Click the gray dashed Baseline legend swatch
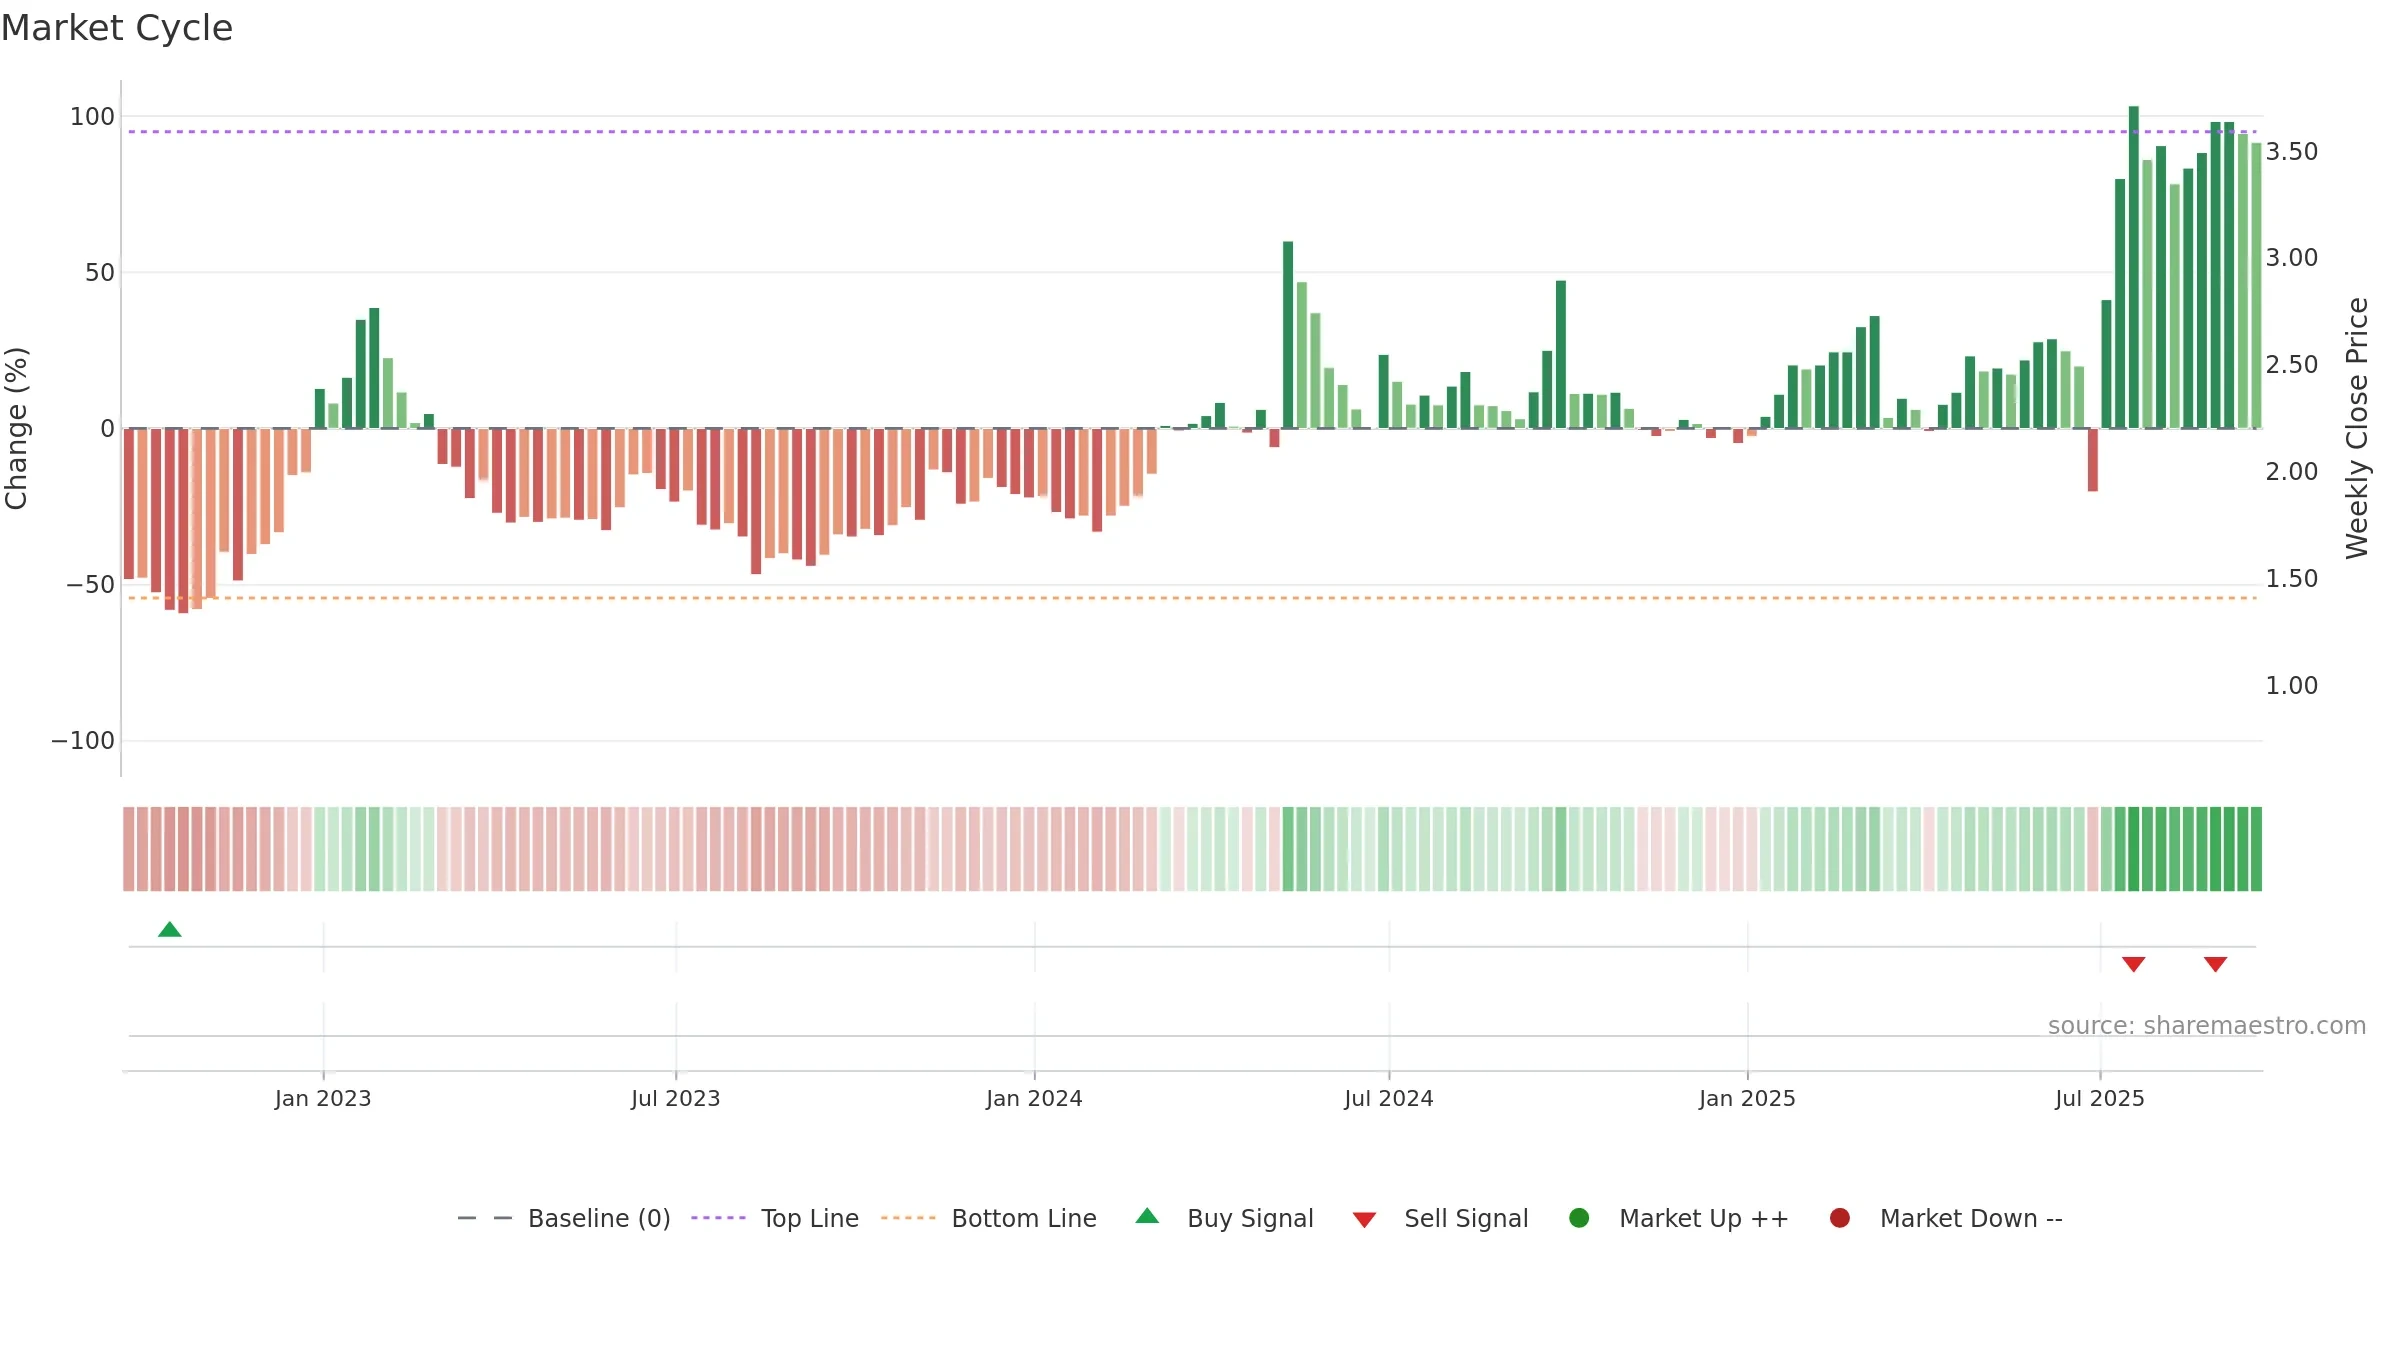 coord(484,1218)
